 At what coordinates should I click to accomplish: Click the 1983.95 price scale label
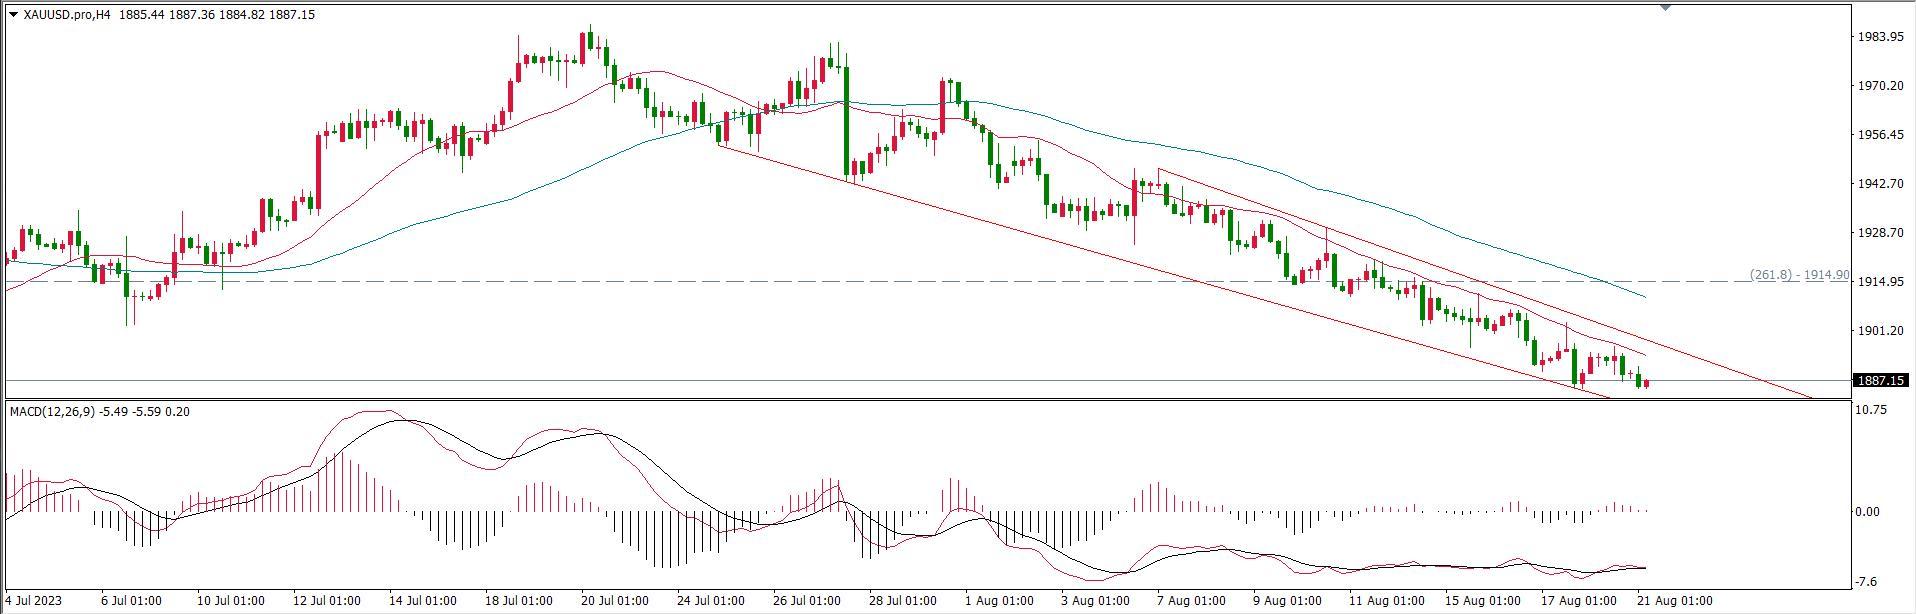(x=1879, y=37)
